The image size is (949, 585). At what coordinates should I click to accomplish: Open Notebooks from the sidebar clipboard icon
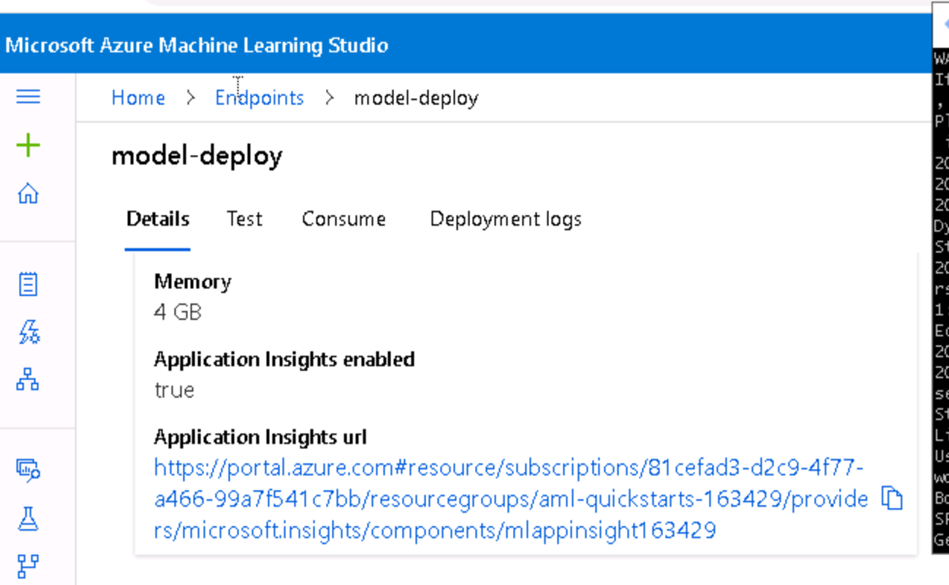tap(28, 284)
